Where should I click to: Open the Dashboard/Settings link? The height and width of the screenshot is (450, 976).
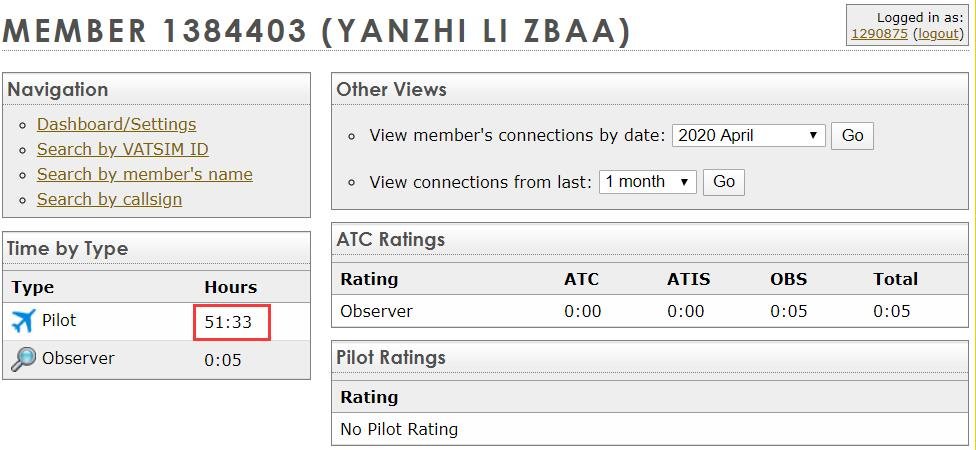point(116,124)
